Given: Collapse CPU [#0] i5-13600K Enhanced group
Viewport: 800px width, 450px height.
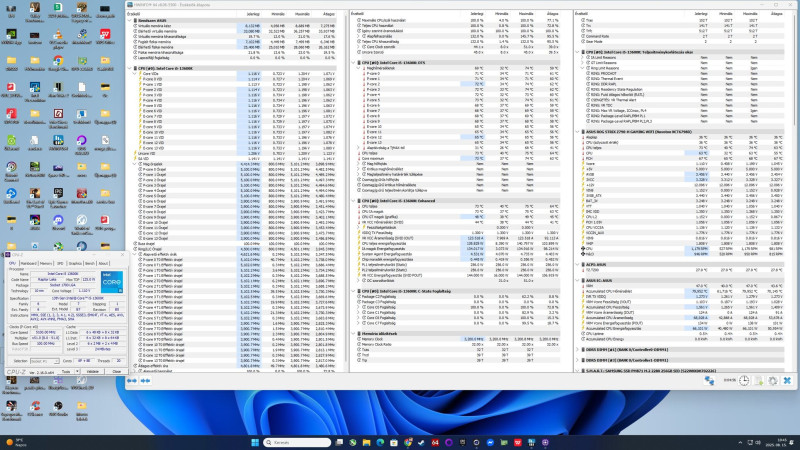Looking at the screenshot, I should click(353, 201).
